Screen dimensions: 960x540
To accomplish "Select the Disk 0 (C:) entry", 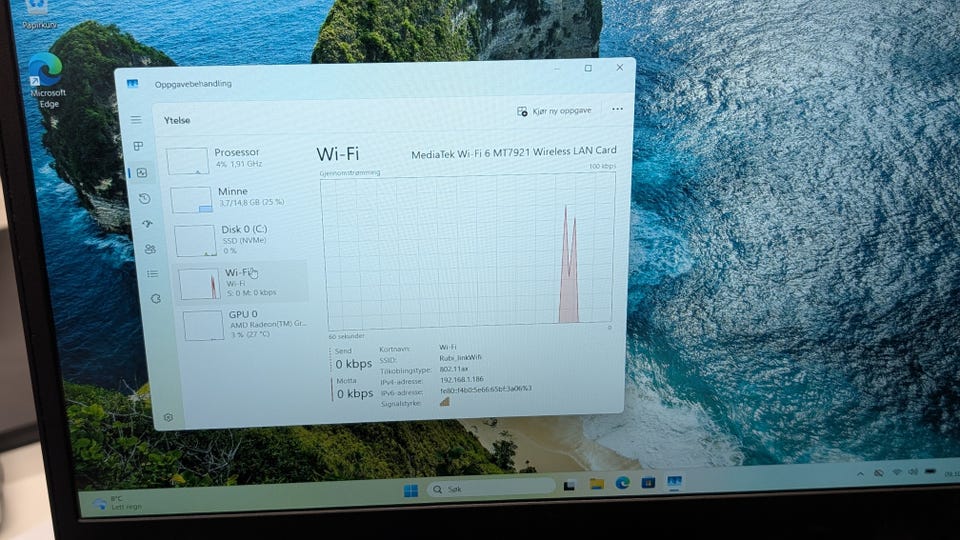I will [239, 239].
